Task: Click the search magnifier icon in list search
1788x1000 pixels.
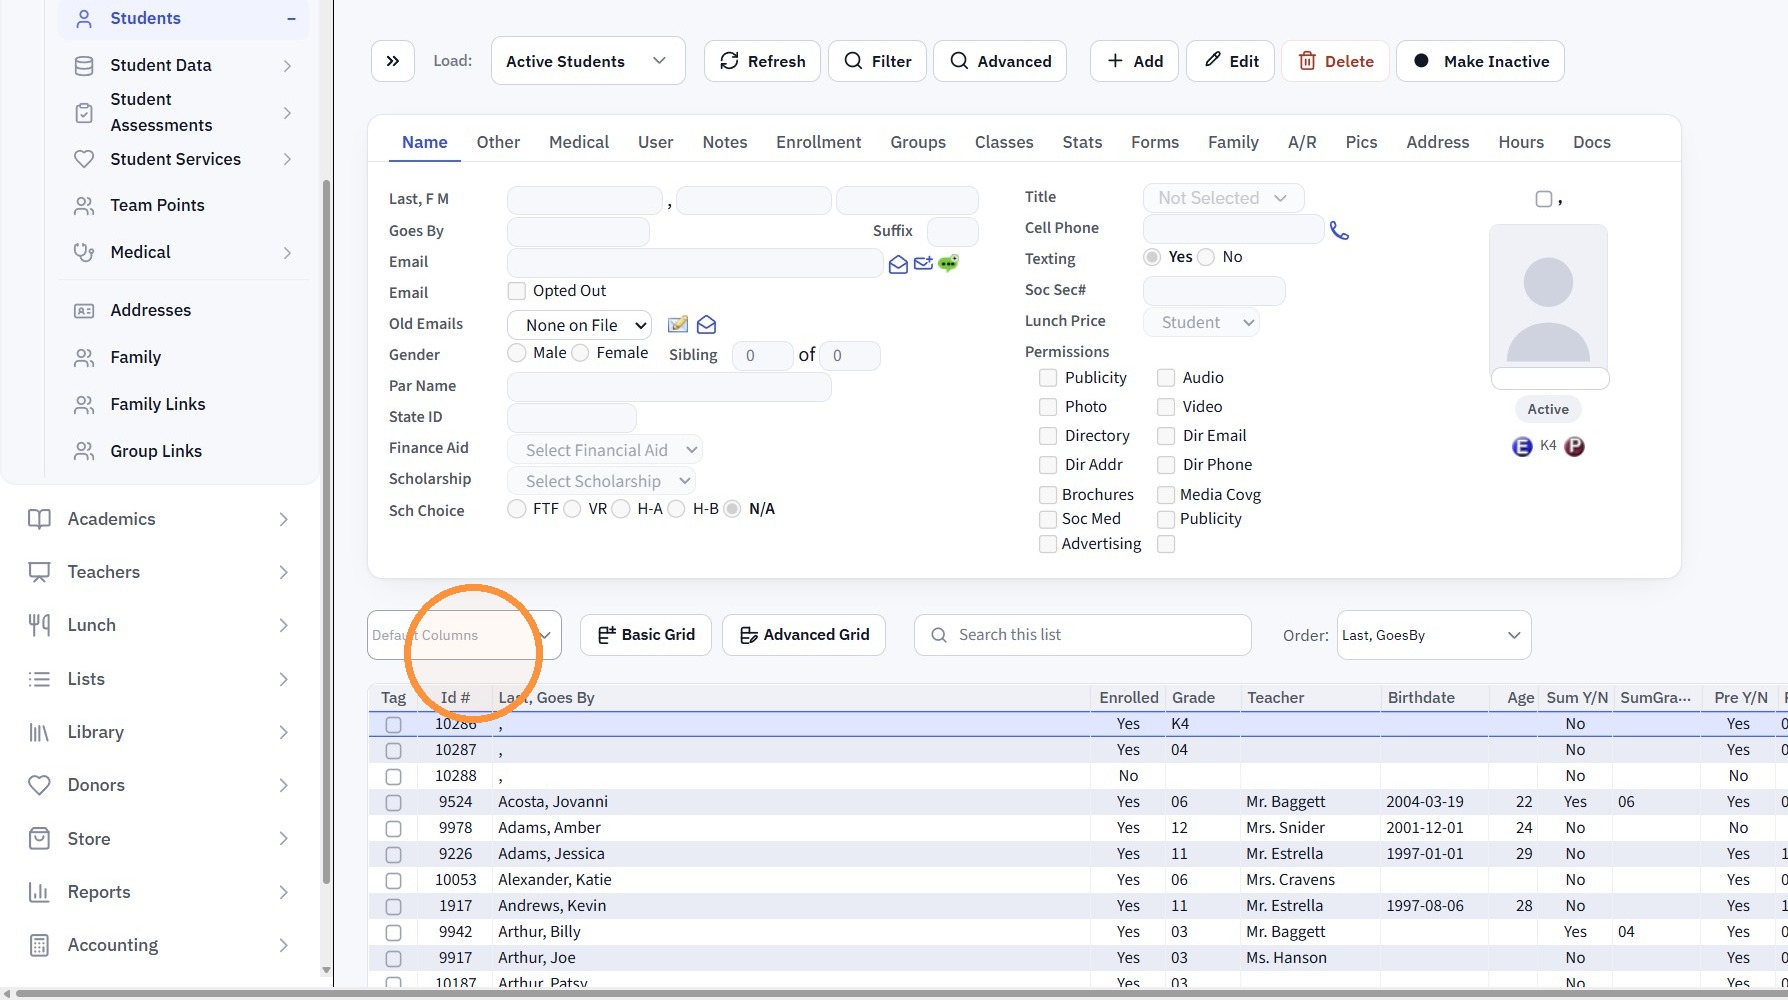Action: click(x=938, y=635)
